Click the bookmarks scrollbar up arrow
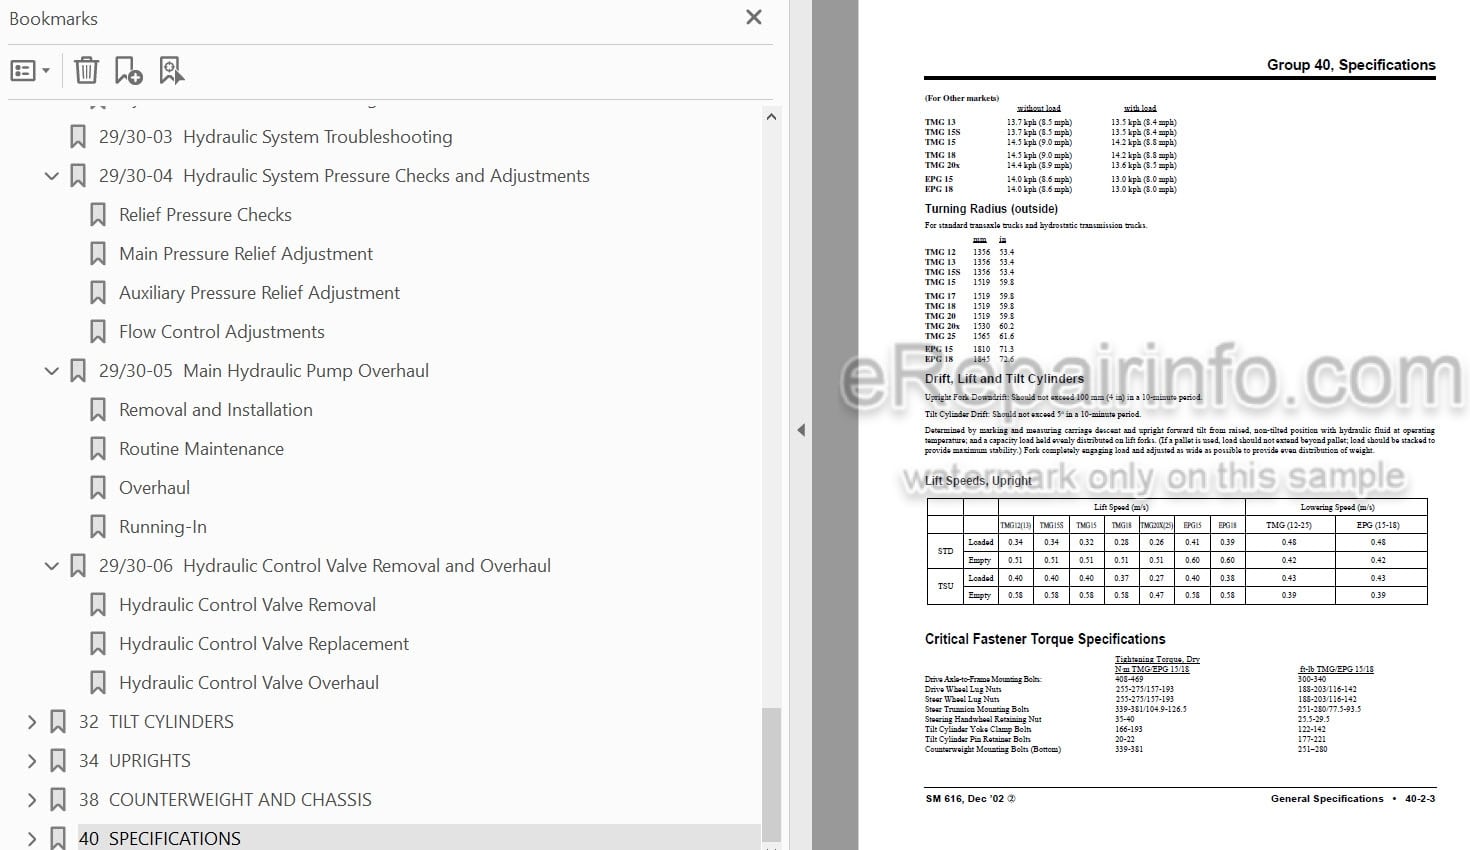1470x850 pixels. coord(771,117)
